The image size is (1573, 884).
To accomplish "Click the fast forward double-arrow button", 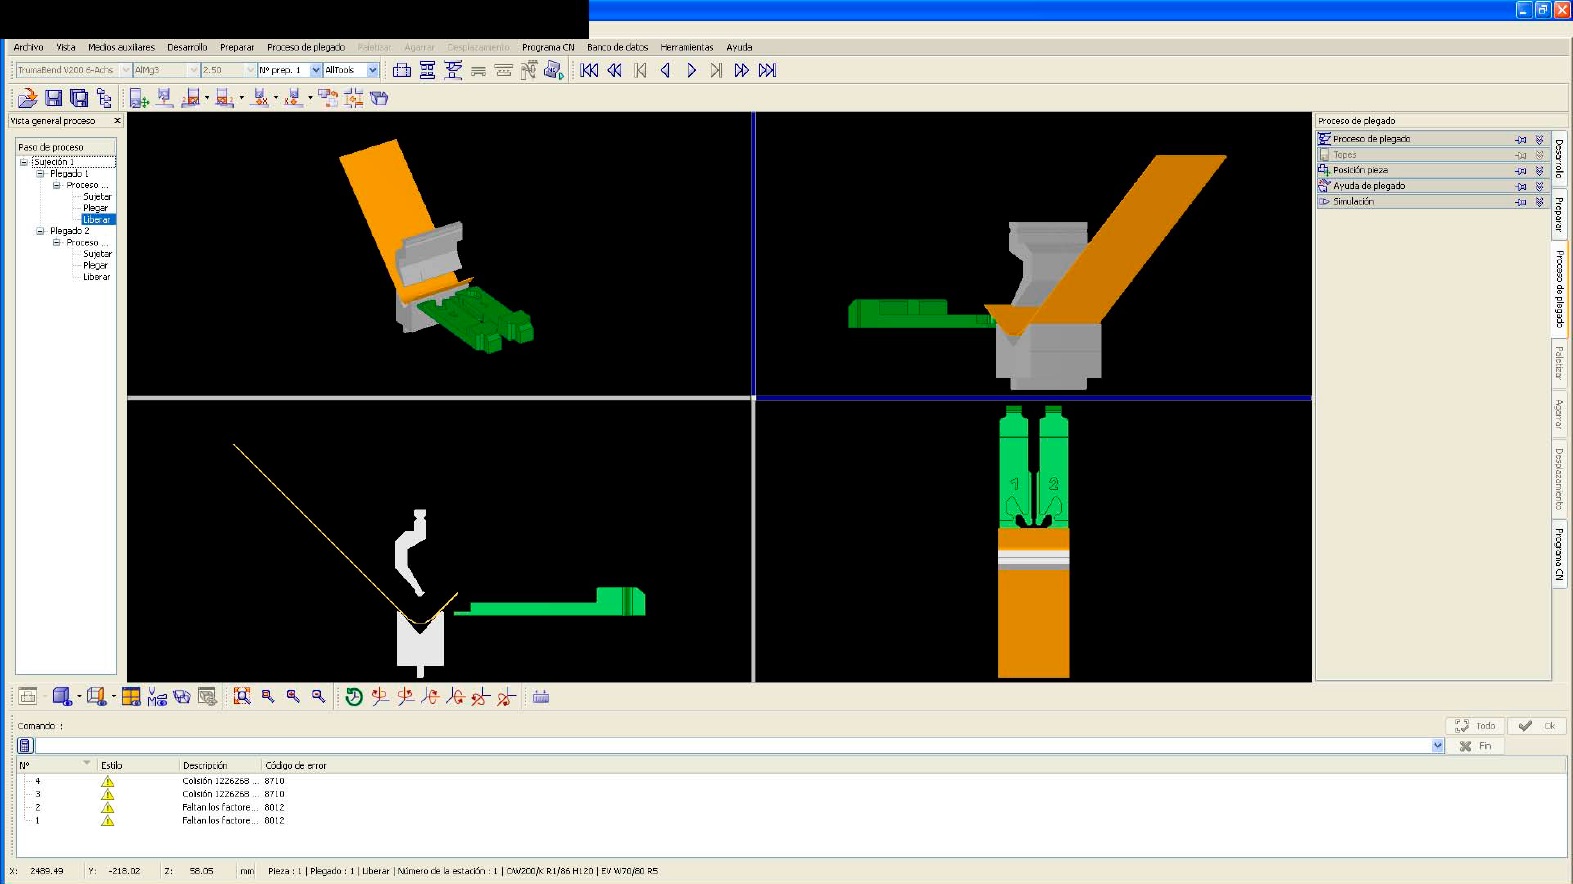I will (x=741, y=70).
